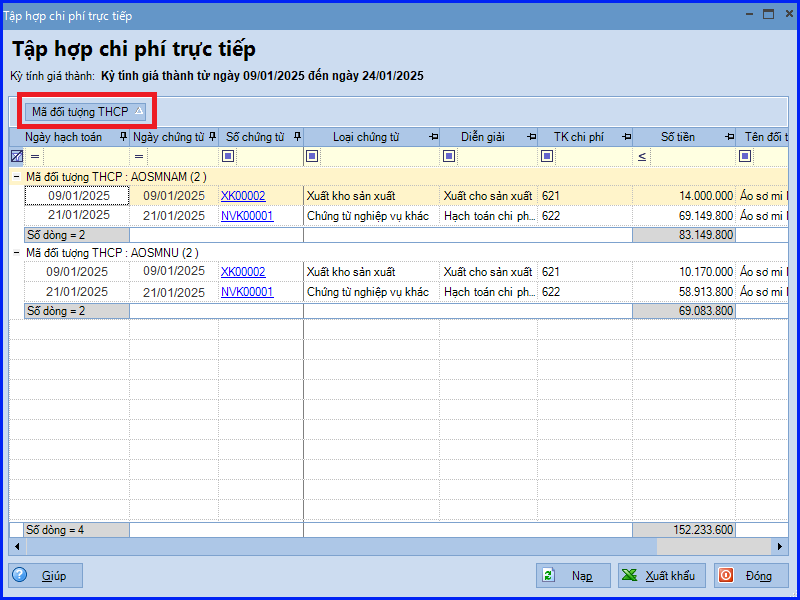The width and height of the screenshot is (800, 600).
Task: Click the pin icon on Ngày hạch toán column
Action: 121,137
